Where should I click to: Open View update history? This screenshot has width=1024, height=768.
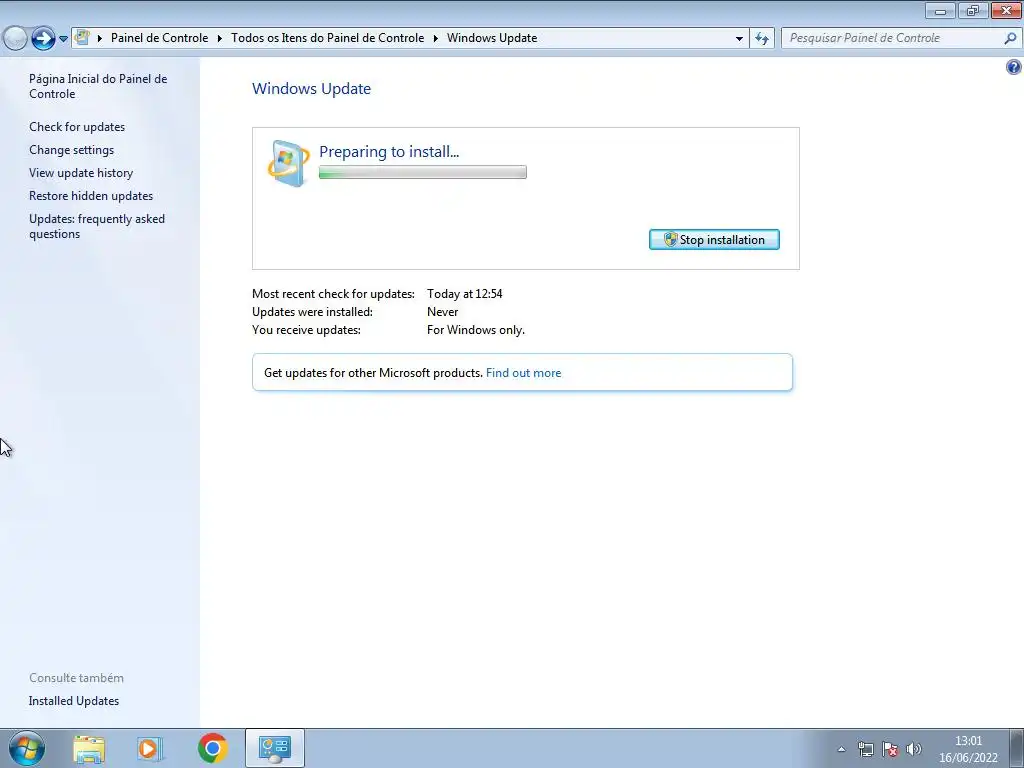pos(81,172)
